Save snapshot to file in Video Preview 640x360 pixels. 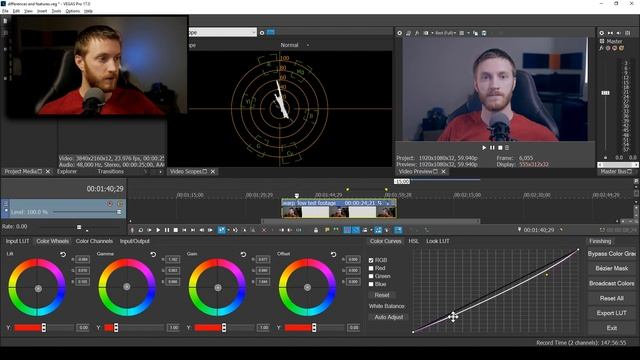484,33
